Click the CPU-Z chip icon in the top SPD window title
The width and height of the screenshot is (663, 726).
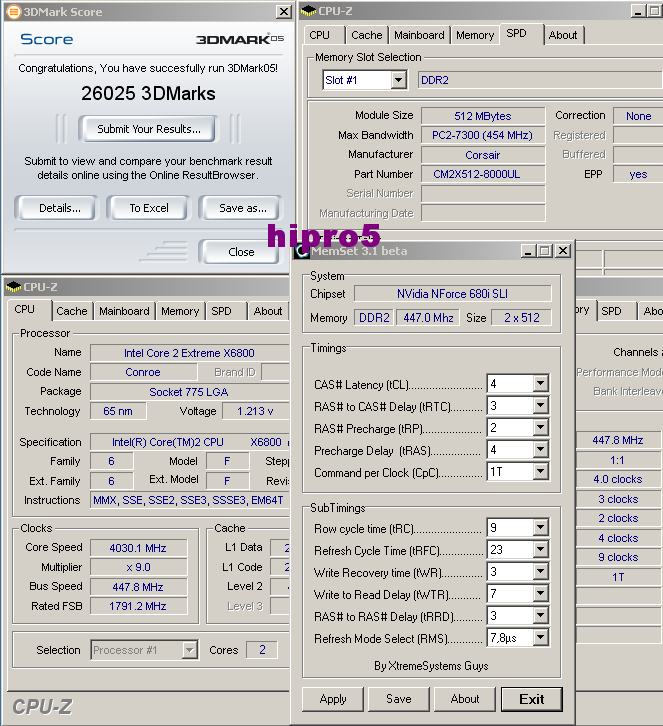pos(308,11)
